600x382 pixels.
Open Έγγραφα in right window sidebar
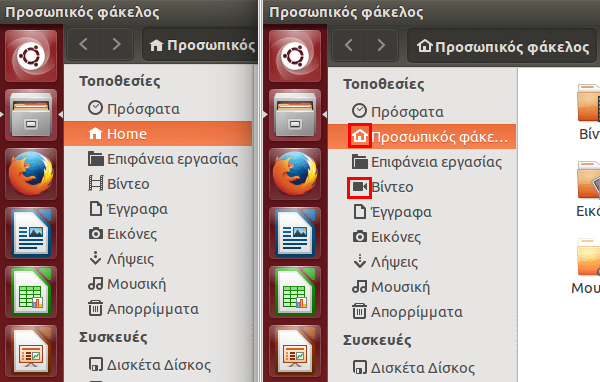422,212
